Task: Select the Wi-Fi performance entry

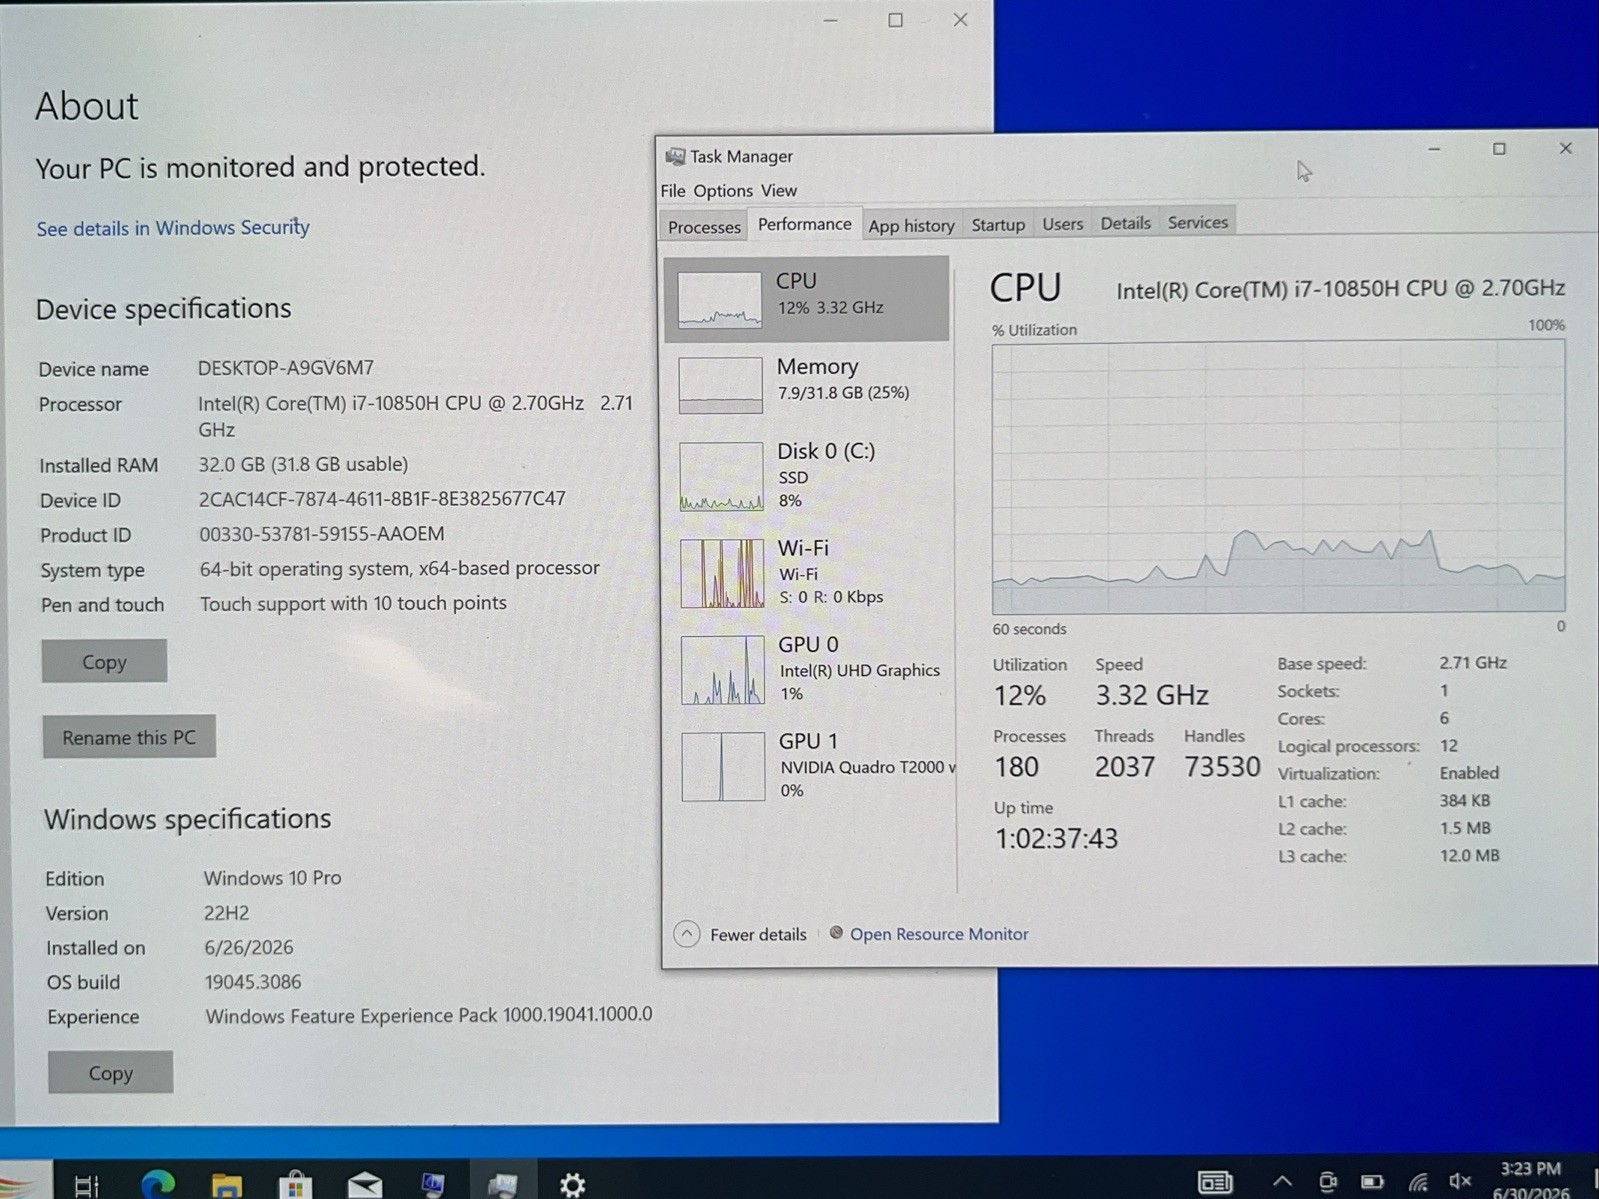Action: [806, 572]
